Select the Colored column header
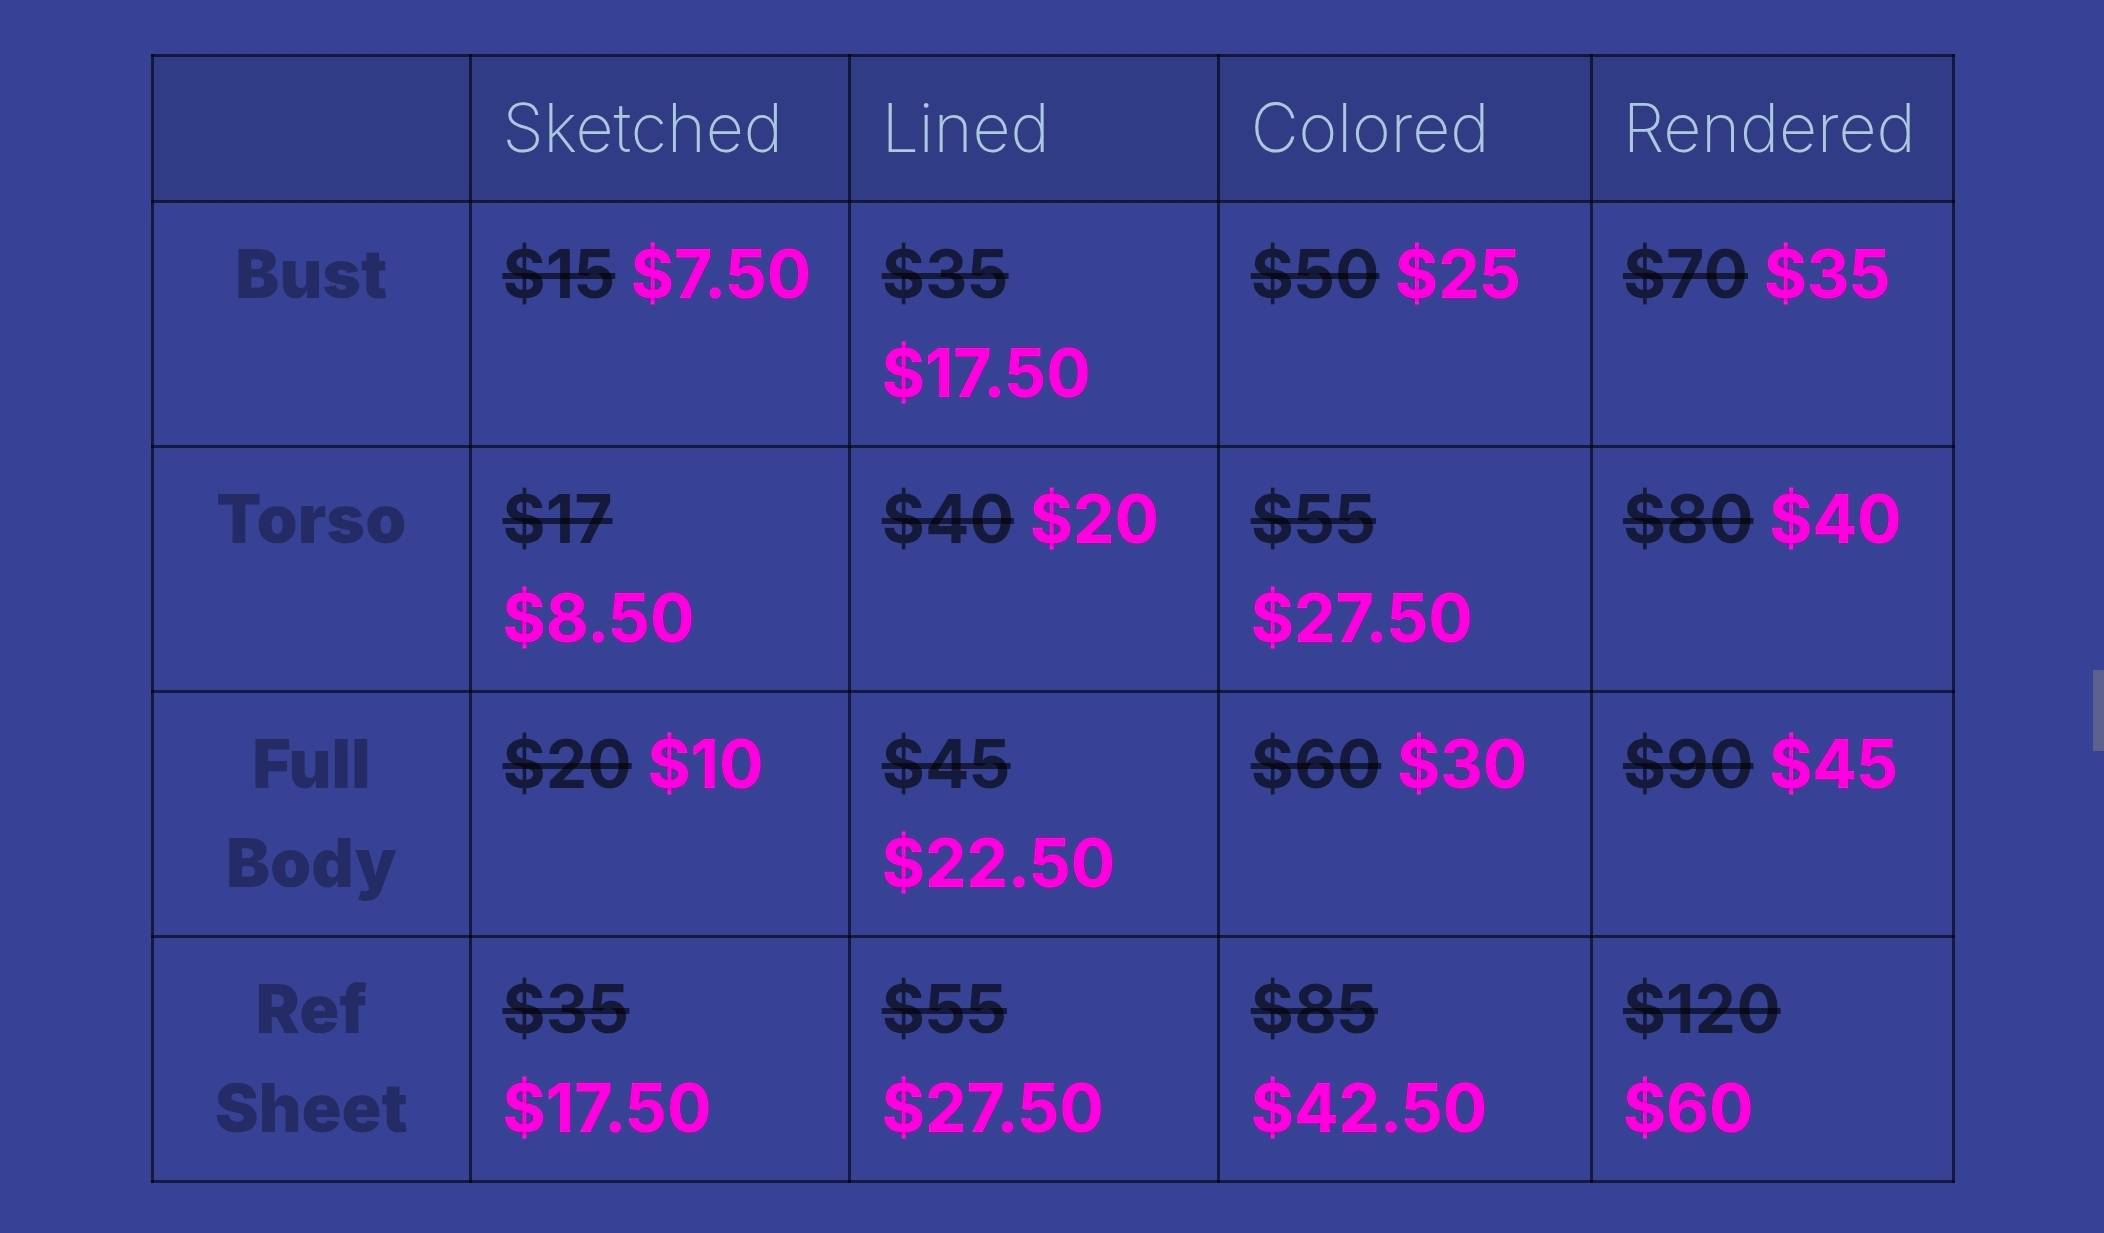Viewport: 2104px width, 1233px height. tap(1369, 129)
